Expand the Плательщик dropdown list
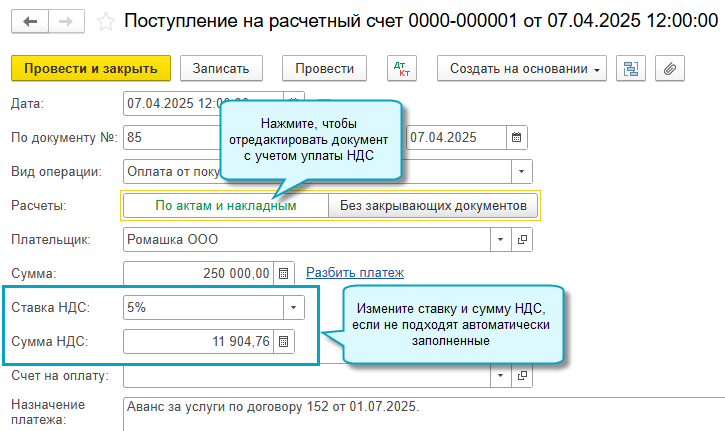This screenshot has height=431, width=725. (x=501, y=240)
